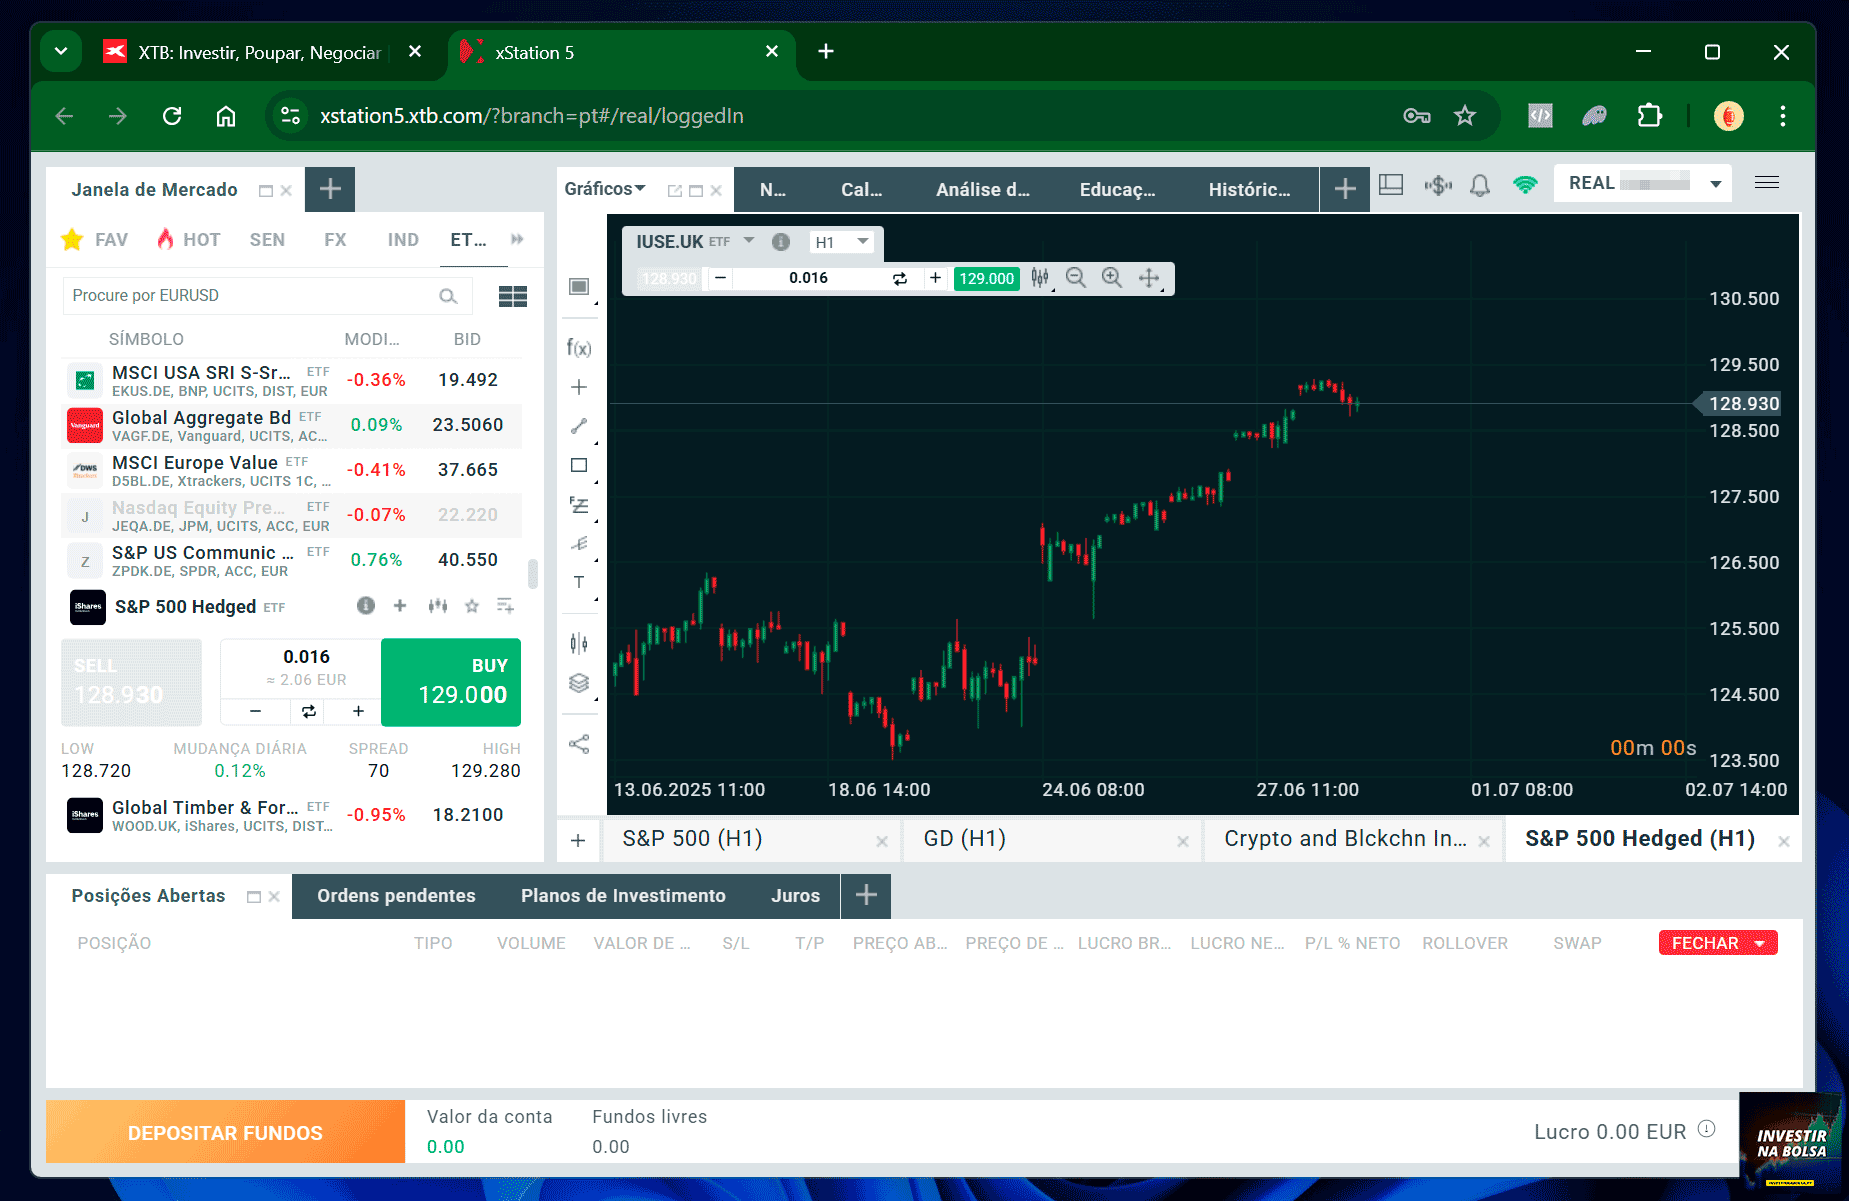Click add-to-list icon for S&P 500 Hedged
Screen dimensions: 1849x1201
point(505,605)
